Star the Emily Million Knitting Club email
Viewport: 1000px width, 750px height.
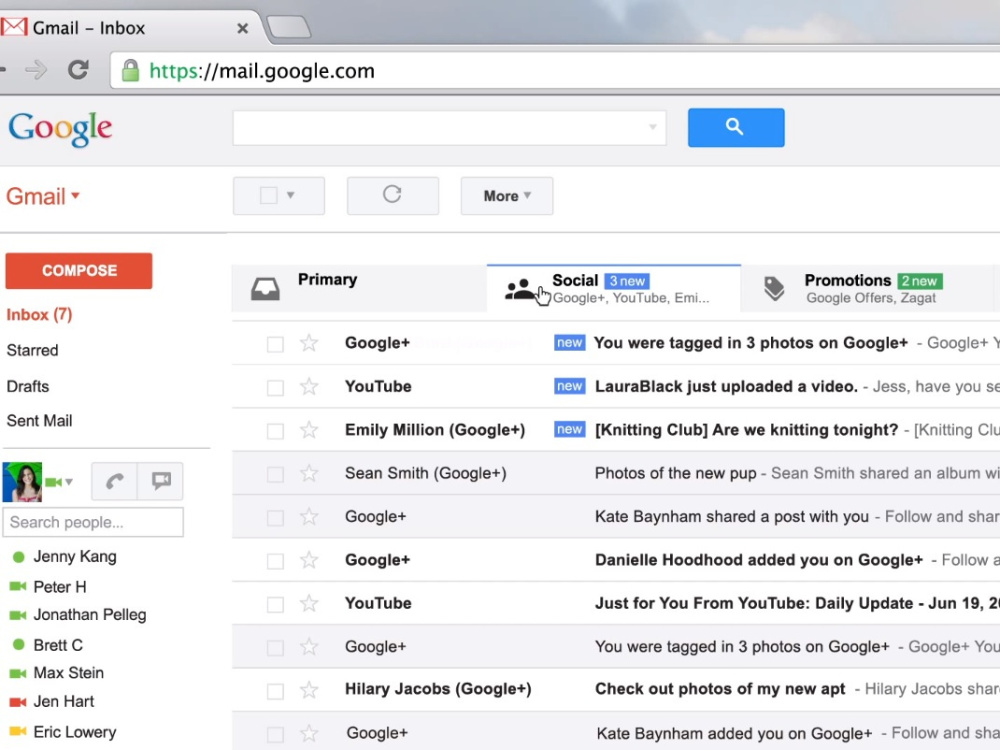[x=309, y=430]
